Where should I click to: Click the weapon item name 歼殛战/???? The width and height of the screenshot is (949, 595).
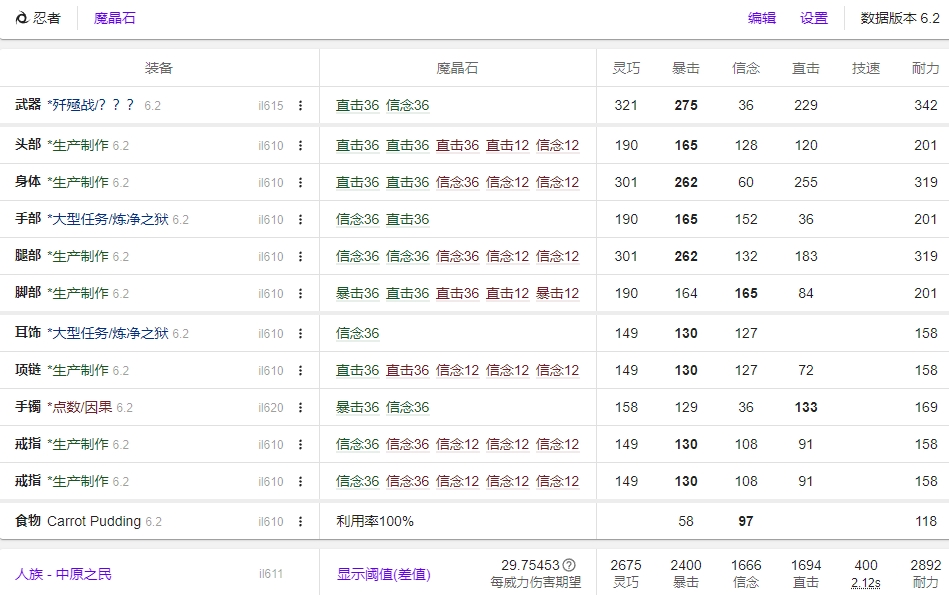[93, 105]
